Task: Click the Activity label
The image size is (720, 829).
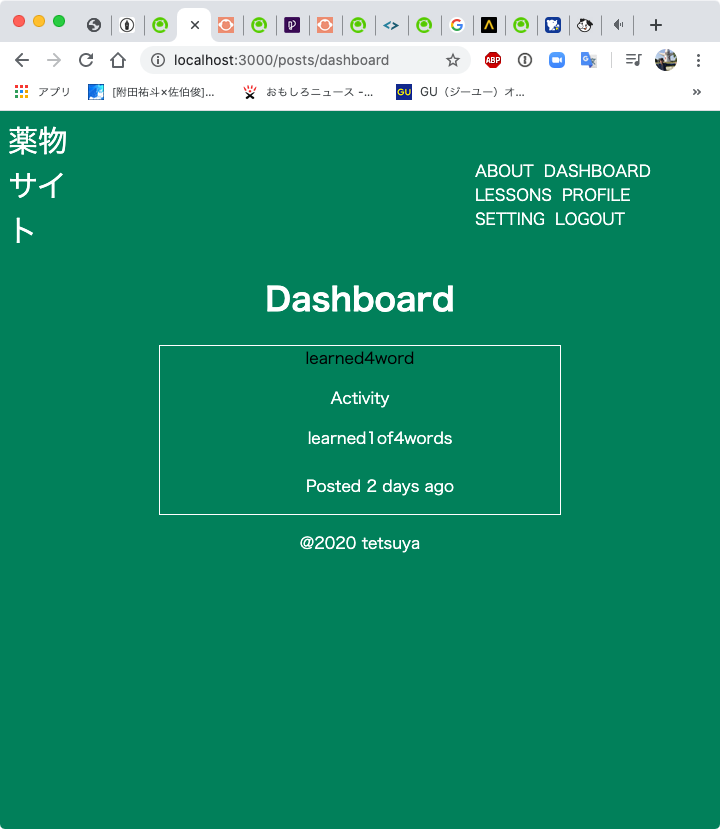Action: tap(359, 398)
